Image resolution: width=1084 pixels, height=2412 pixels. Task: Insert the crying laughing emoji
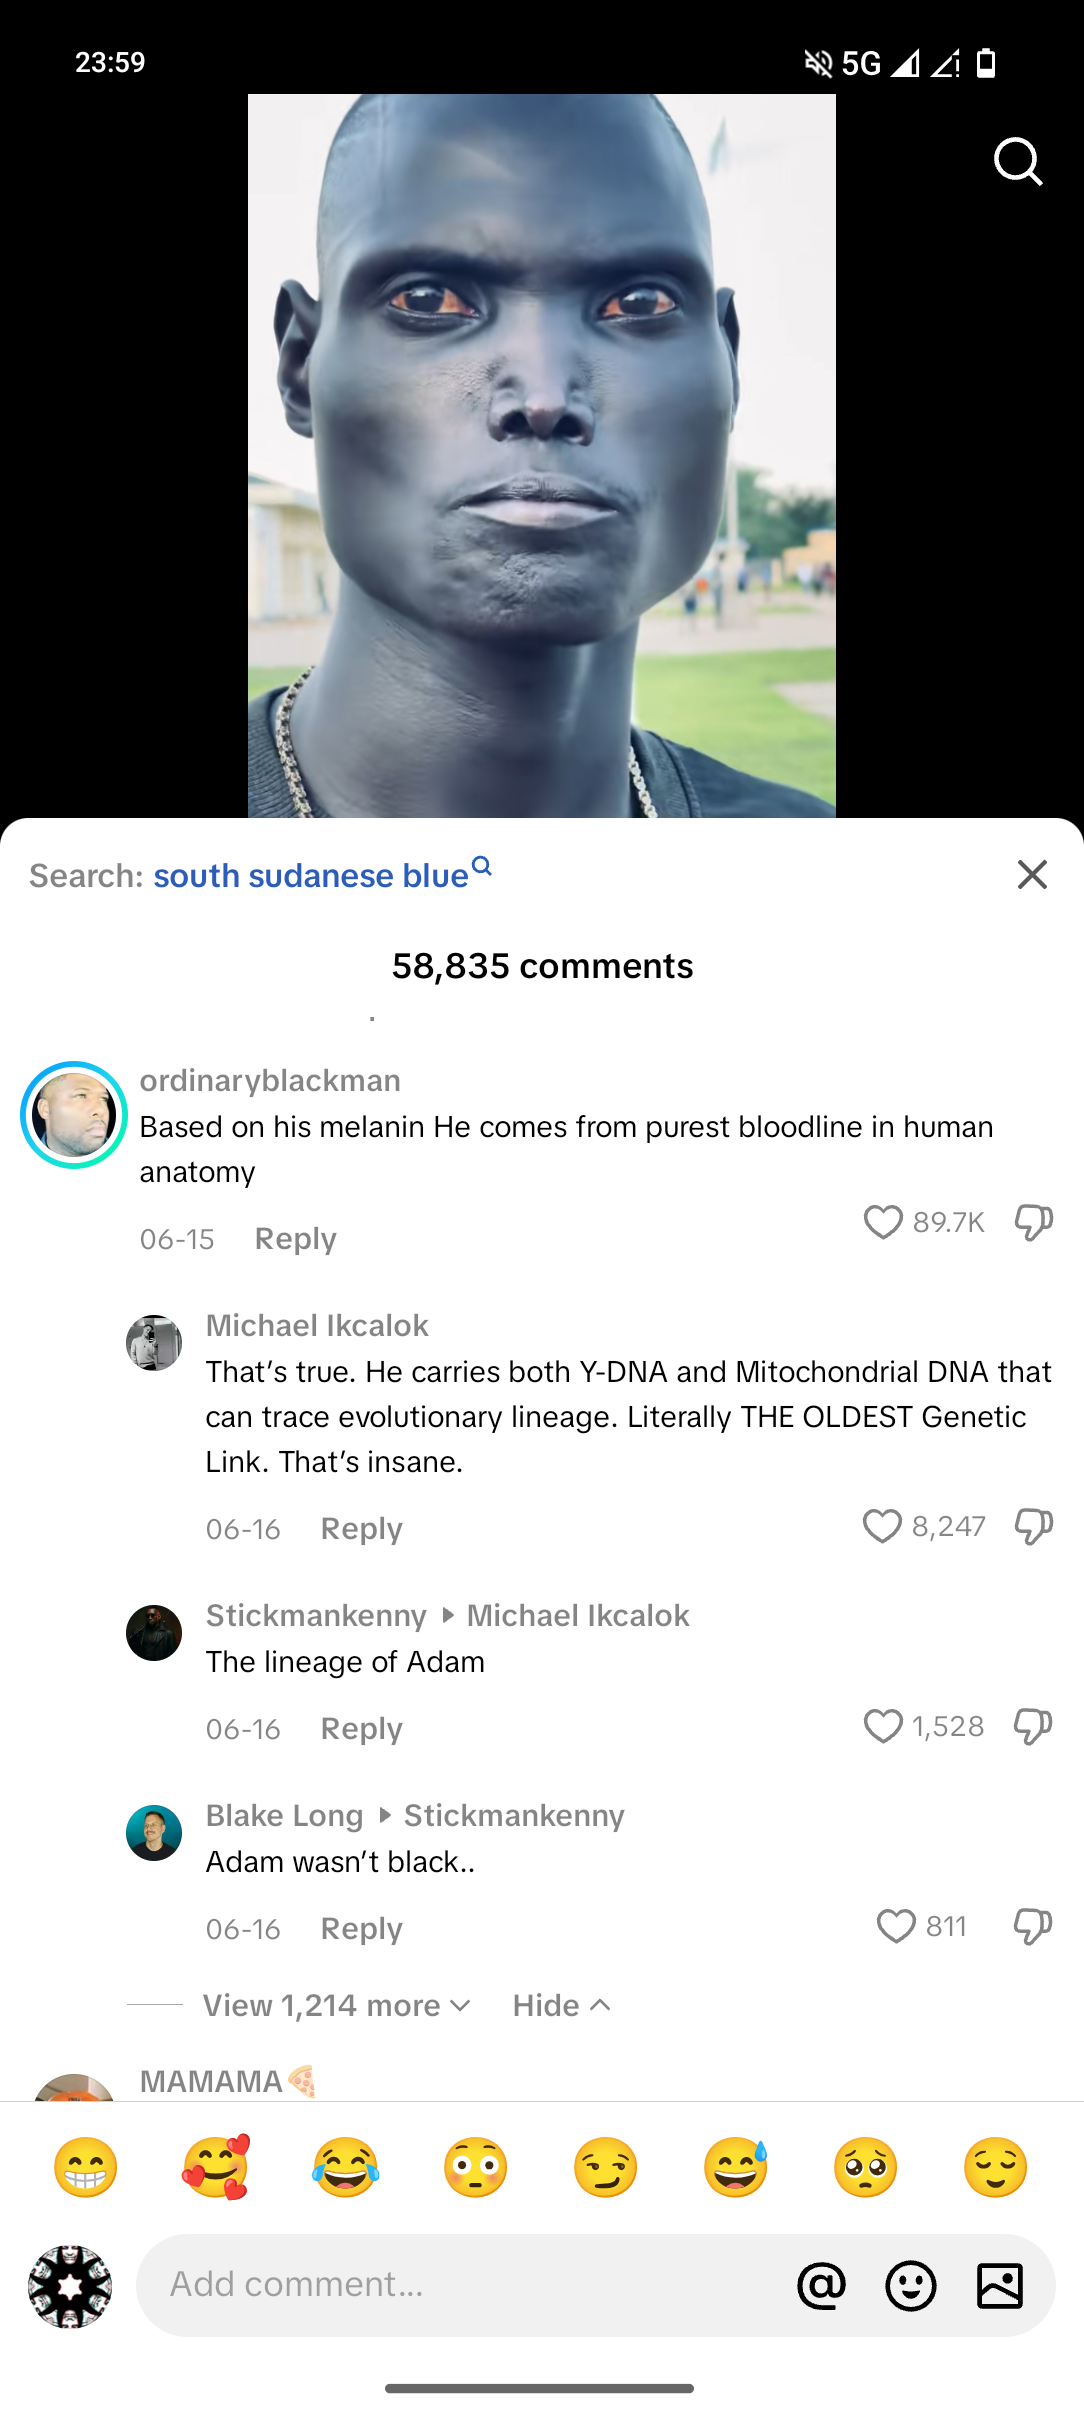345,2167
